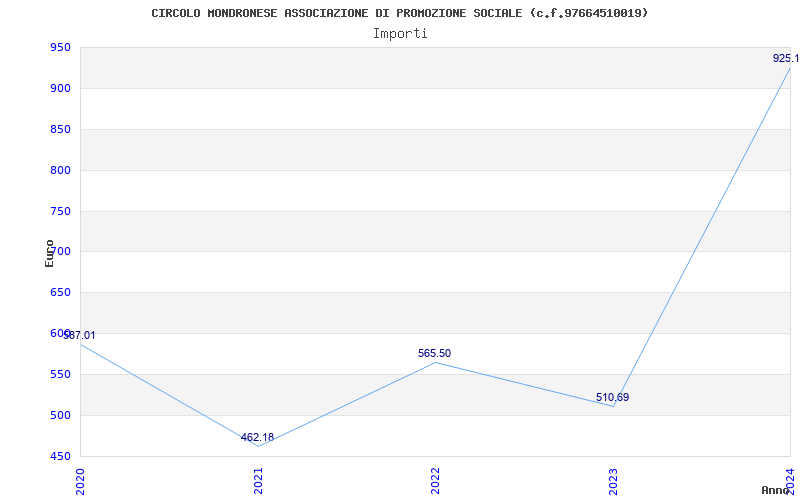
Task: Click the 800 y-axis tick label
Action: (x=60, y=170)
